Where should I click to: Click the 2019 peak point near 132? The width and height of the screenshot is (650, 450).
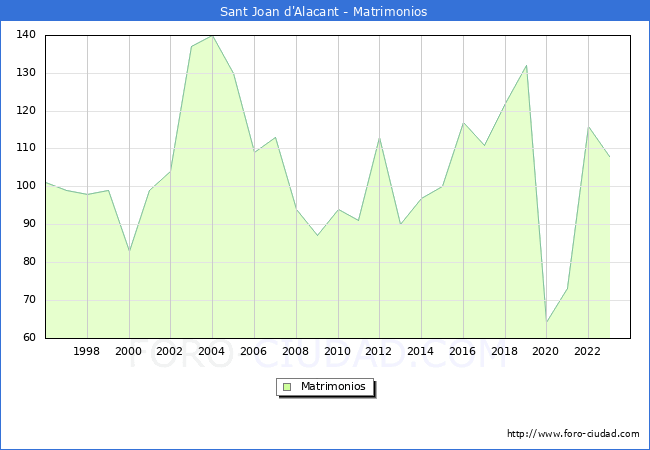click(526, 66)
